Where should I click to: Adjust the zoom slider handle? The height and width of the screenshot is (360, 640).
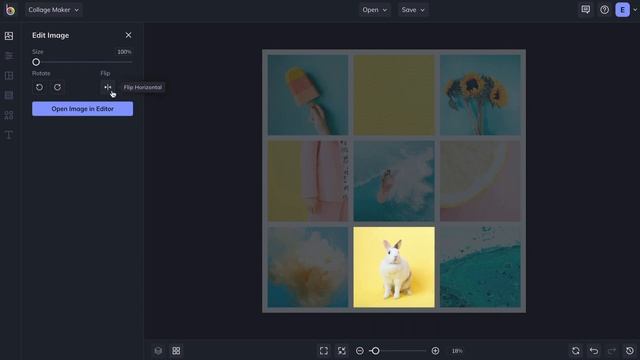click(375, 351)
